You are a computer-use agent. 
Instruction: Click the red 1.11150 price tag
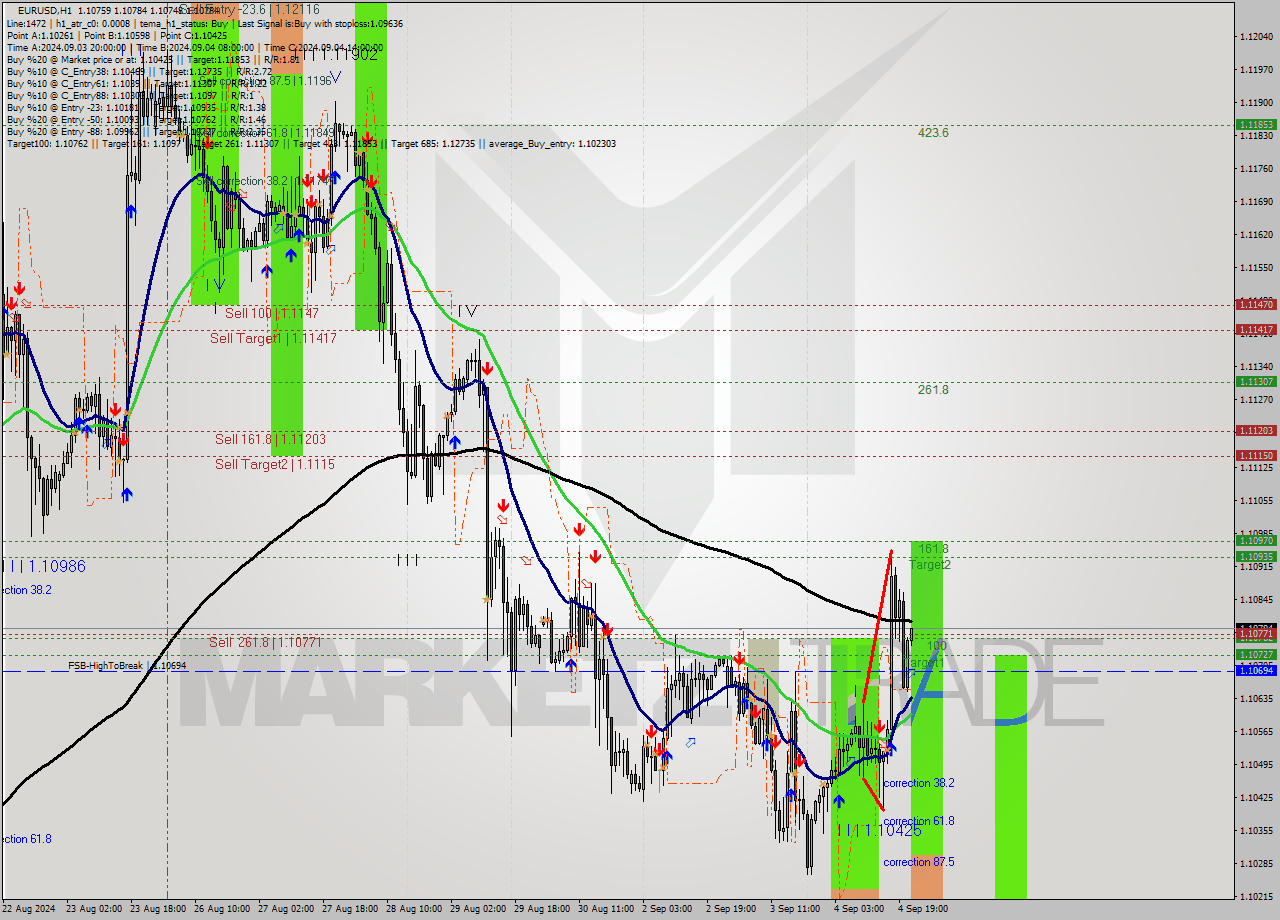click(1256, 455)
